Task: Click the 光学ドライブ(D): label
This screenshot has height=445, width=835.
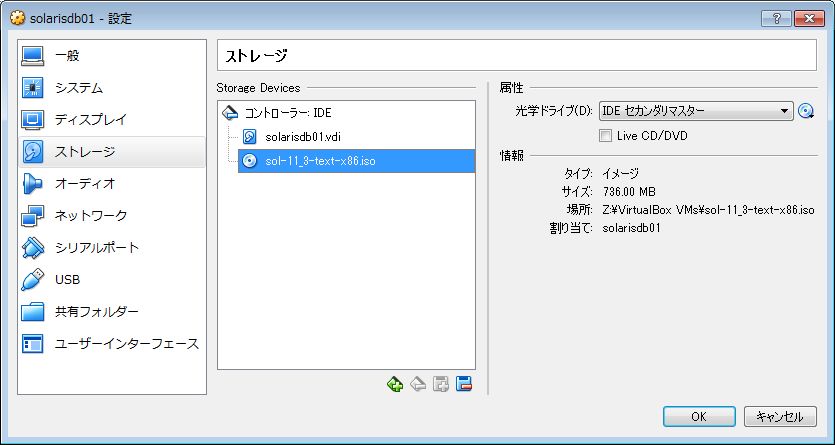Action: [553, 111]
